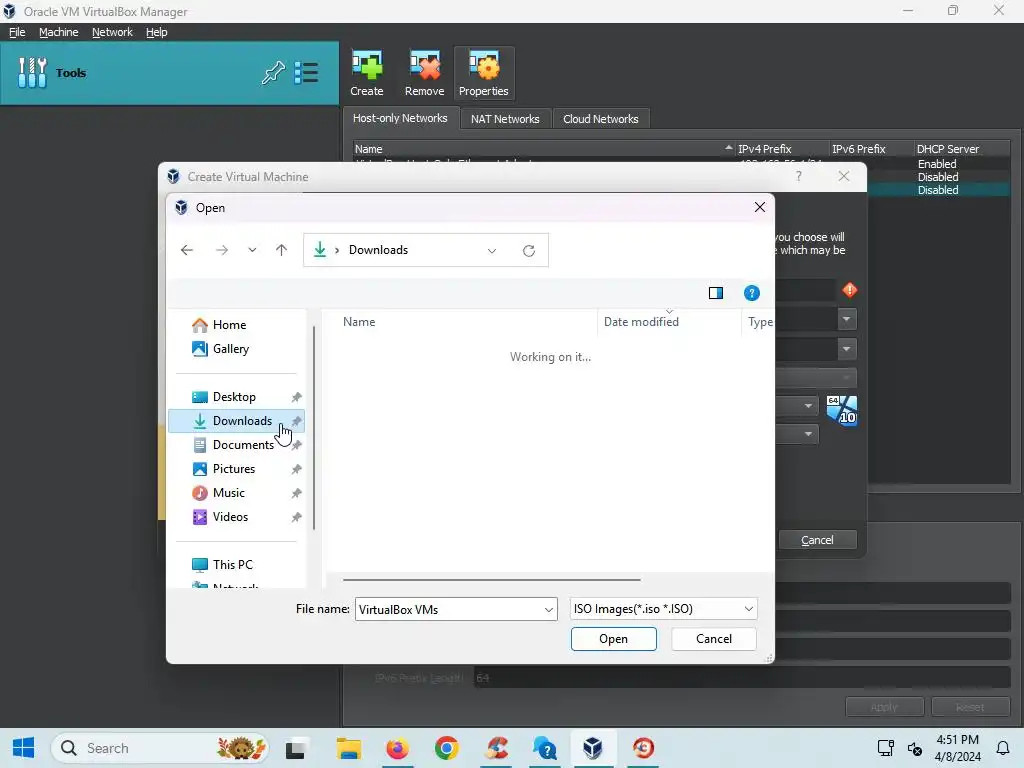The width and height of the screenshot is (1024, 768).
Task: Click the File name input field
Action: (449, 610)
